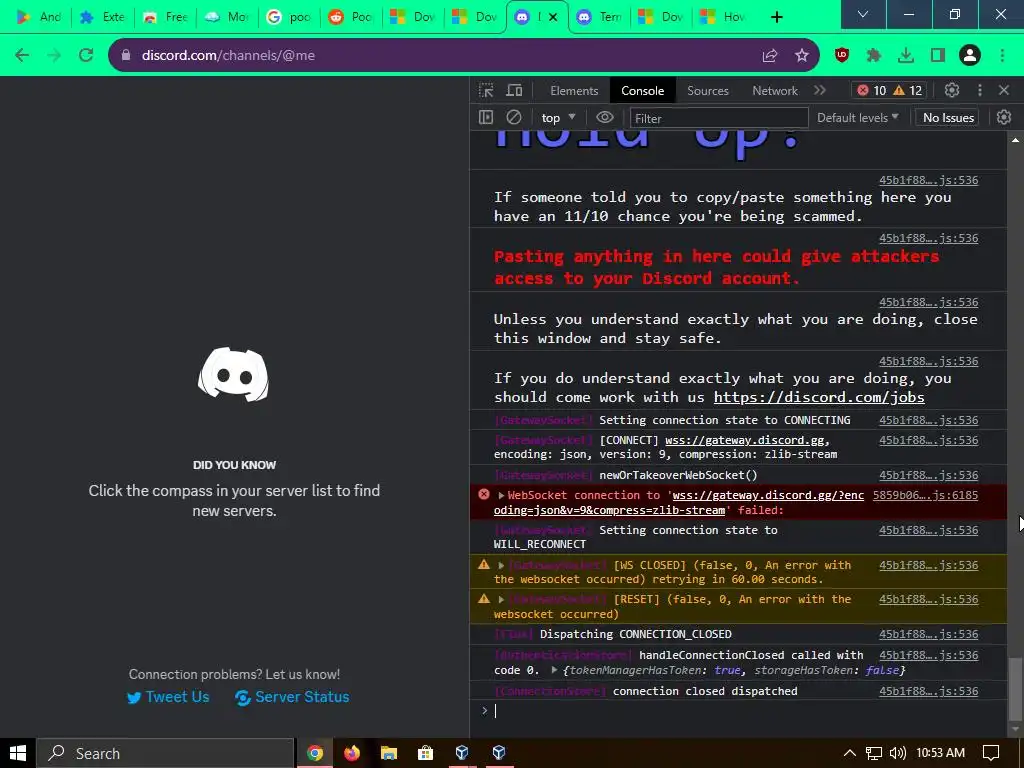The width and height of the screenshot is (1024, 768).
Task: Switch to the Reddit tab
Action: (351, 17)
